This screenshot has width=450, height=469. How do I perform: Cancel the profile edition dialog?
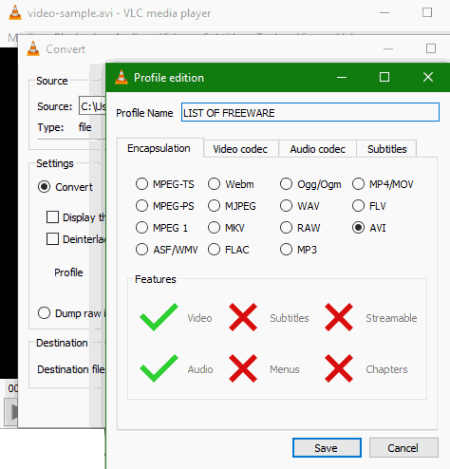pos(404,448)
